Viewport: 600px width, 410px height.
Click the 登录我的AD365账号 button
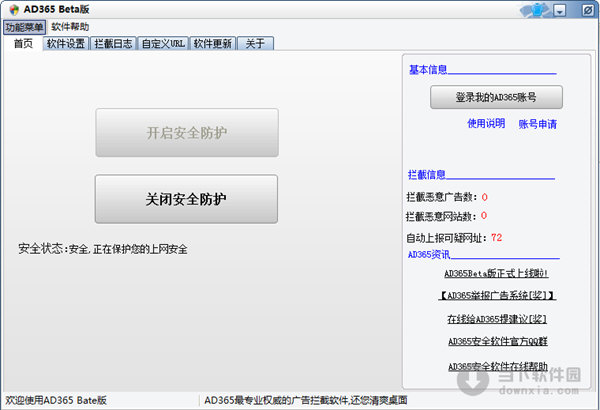tap(496, 97)
